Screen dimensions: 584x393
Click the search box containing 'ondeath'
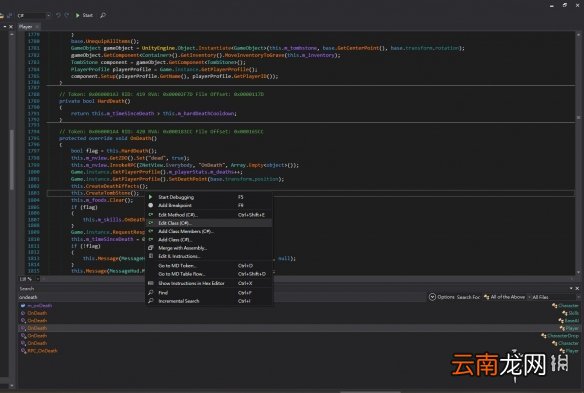[222, 297]
